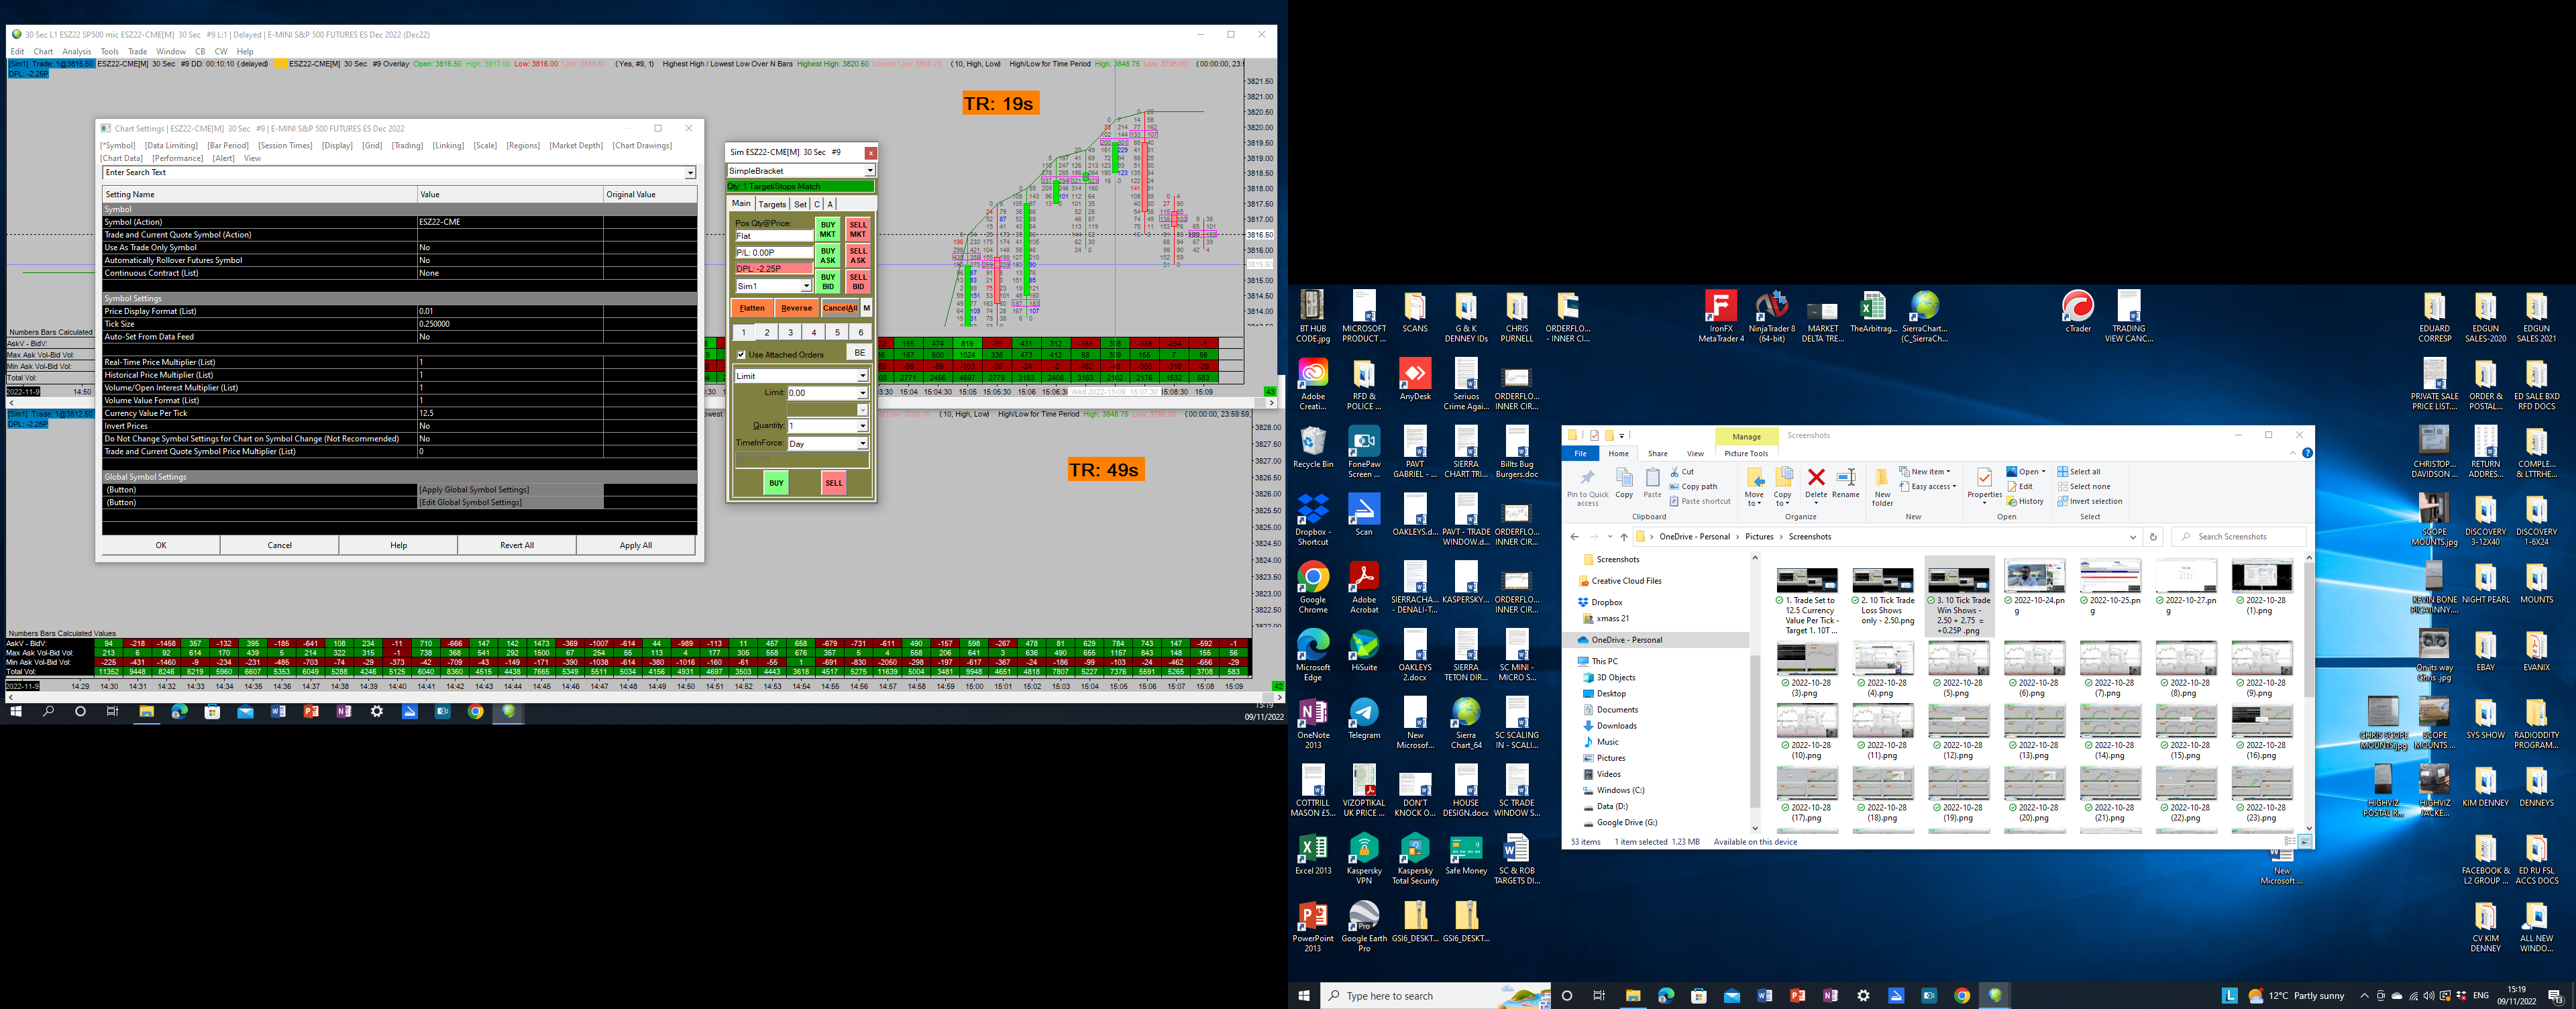Image resolution: width=2576 pixels, height=1009 pixels.
Task: Click the BUY MKT button
Action: [x=827, y=230]
